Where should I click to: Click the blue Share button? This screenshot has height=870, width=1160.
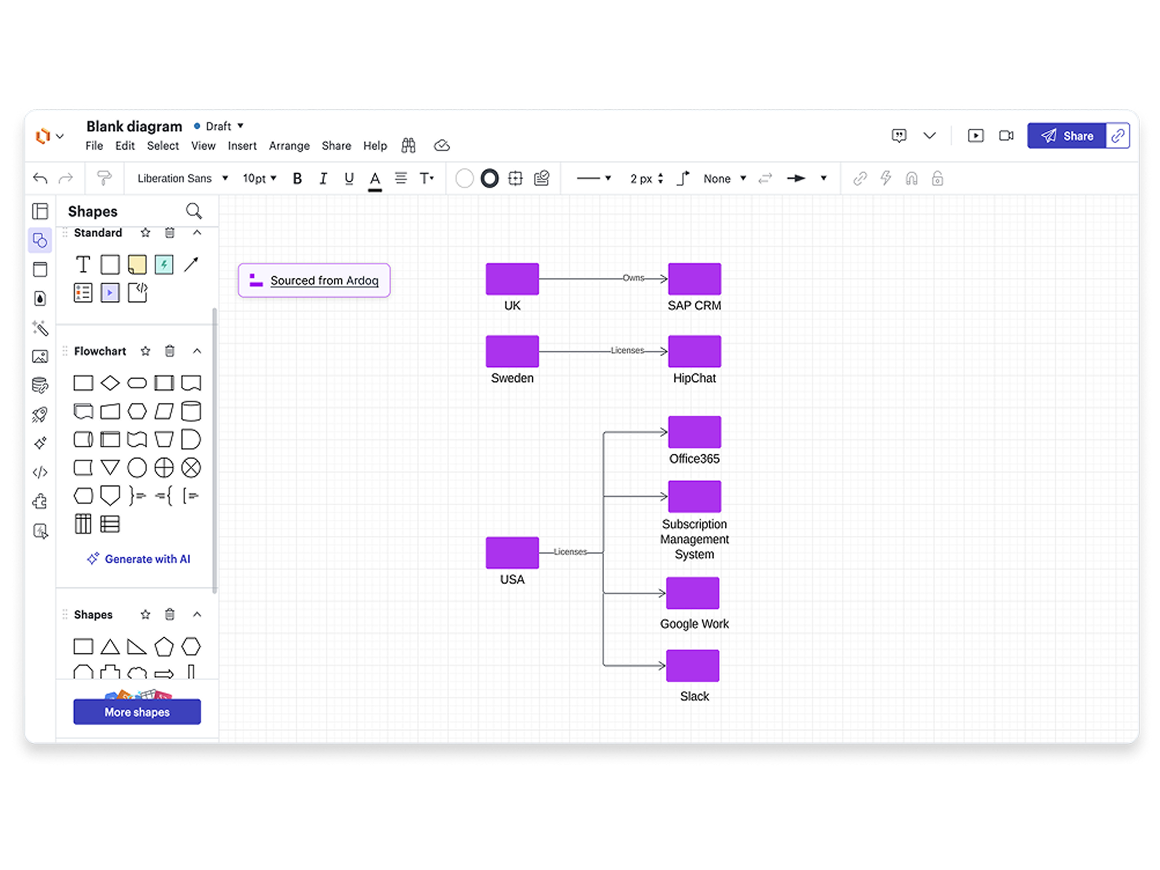(x=1066, y=136)
